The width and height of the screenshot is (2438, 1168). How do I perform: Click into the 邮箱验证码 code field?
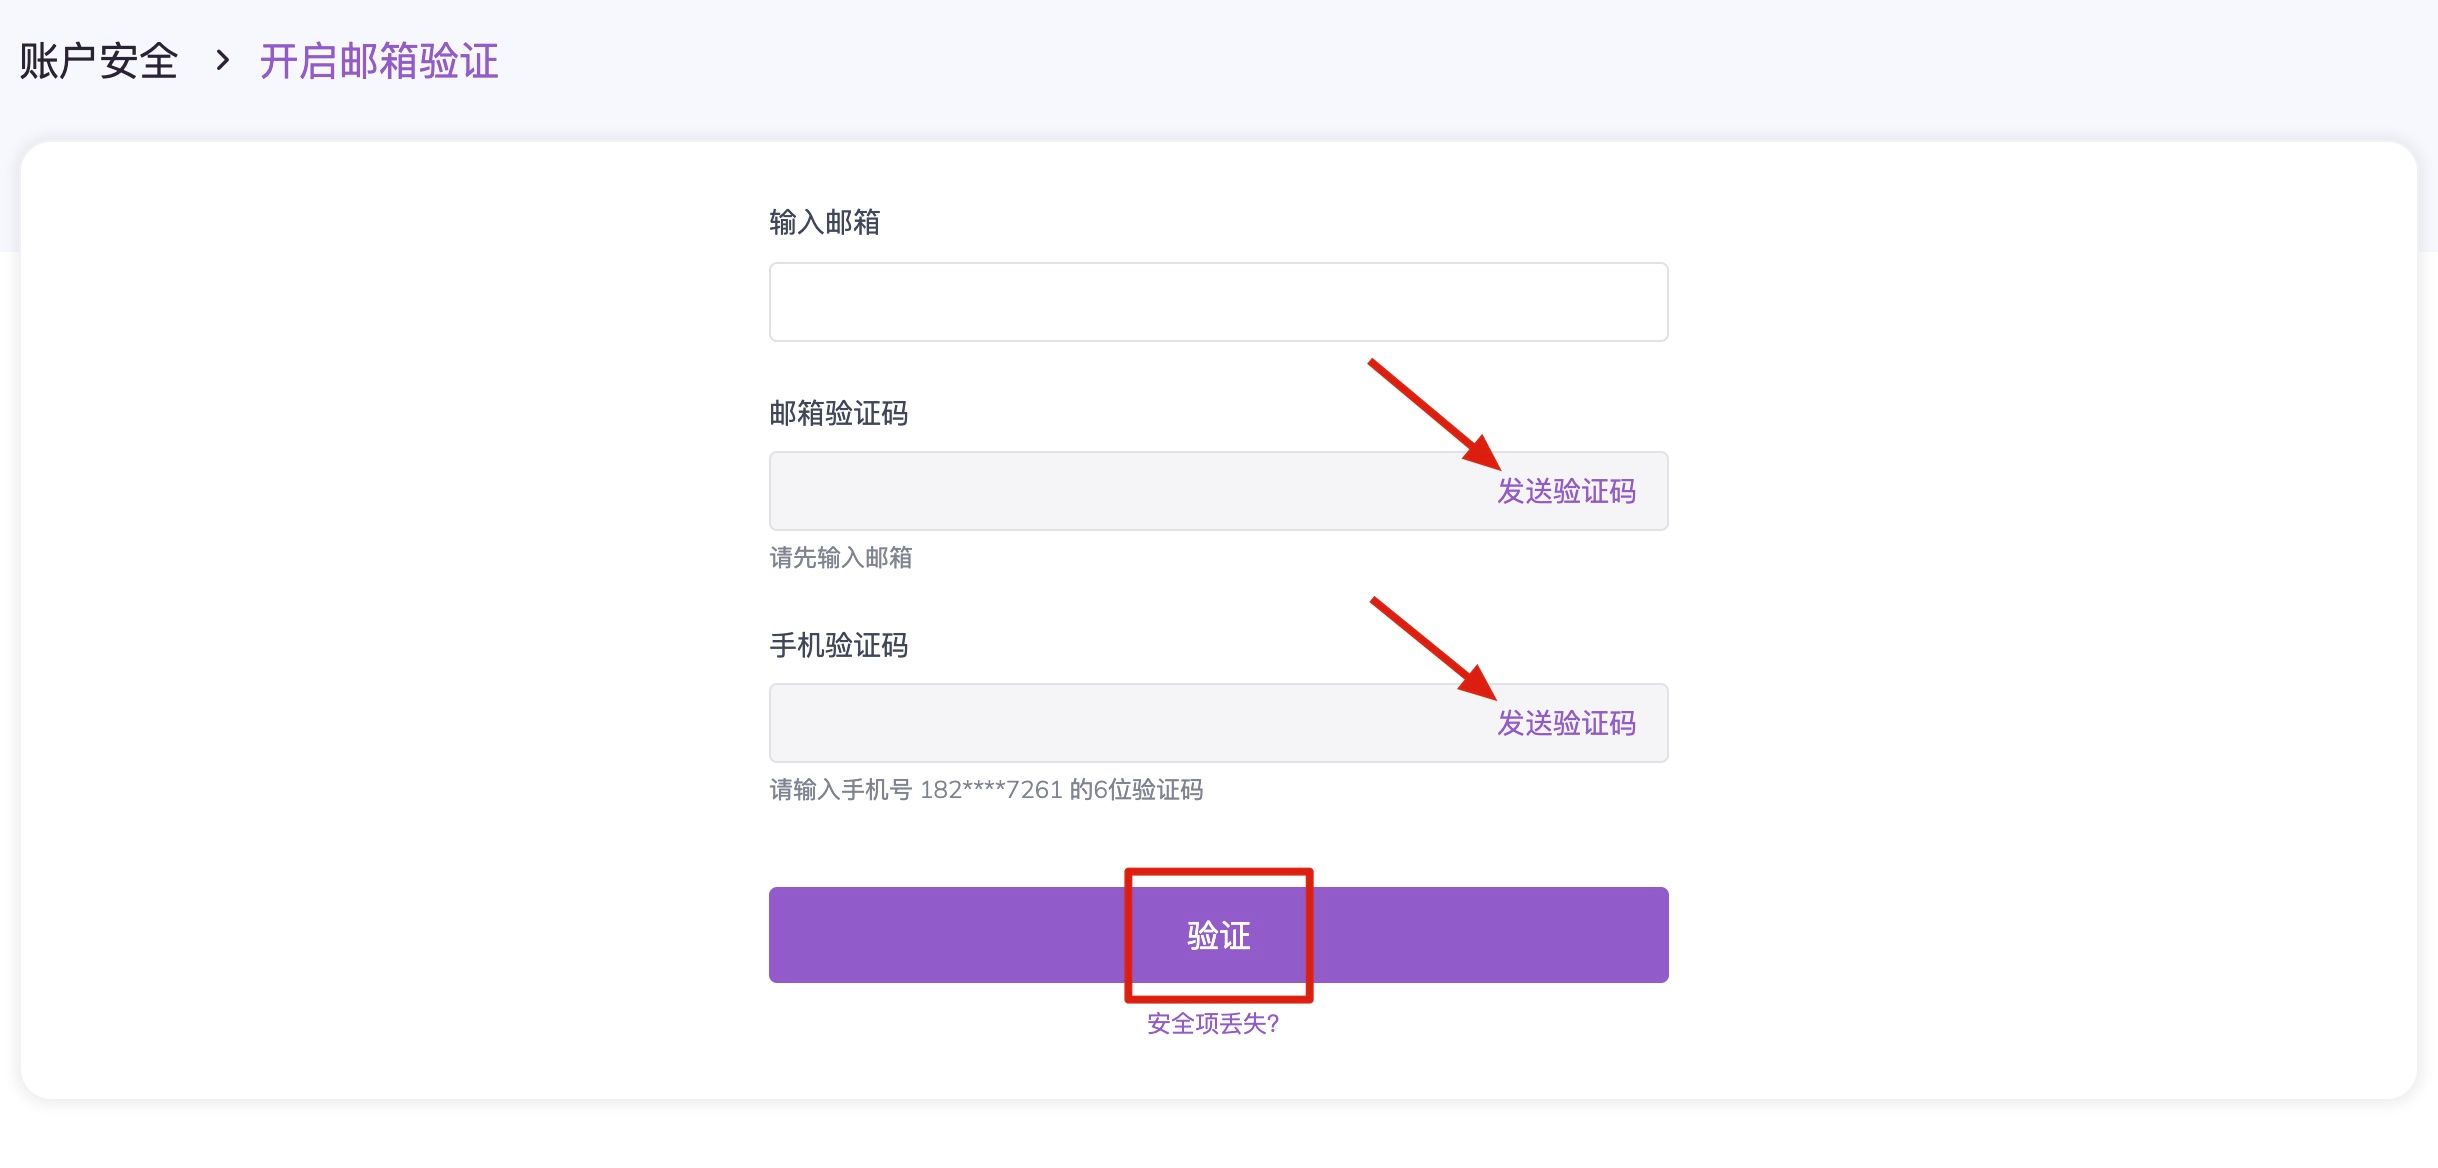click(x=1120, y=491)
